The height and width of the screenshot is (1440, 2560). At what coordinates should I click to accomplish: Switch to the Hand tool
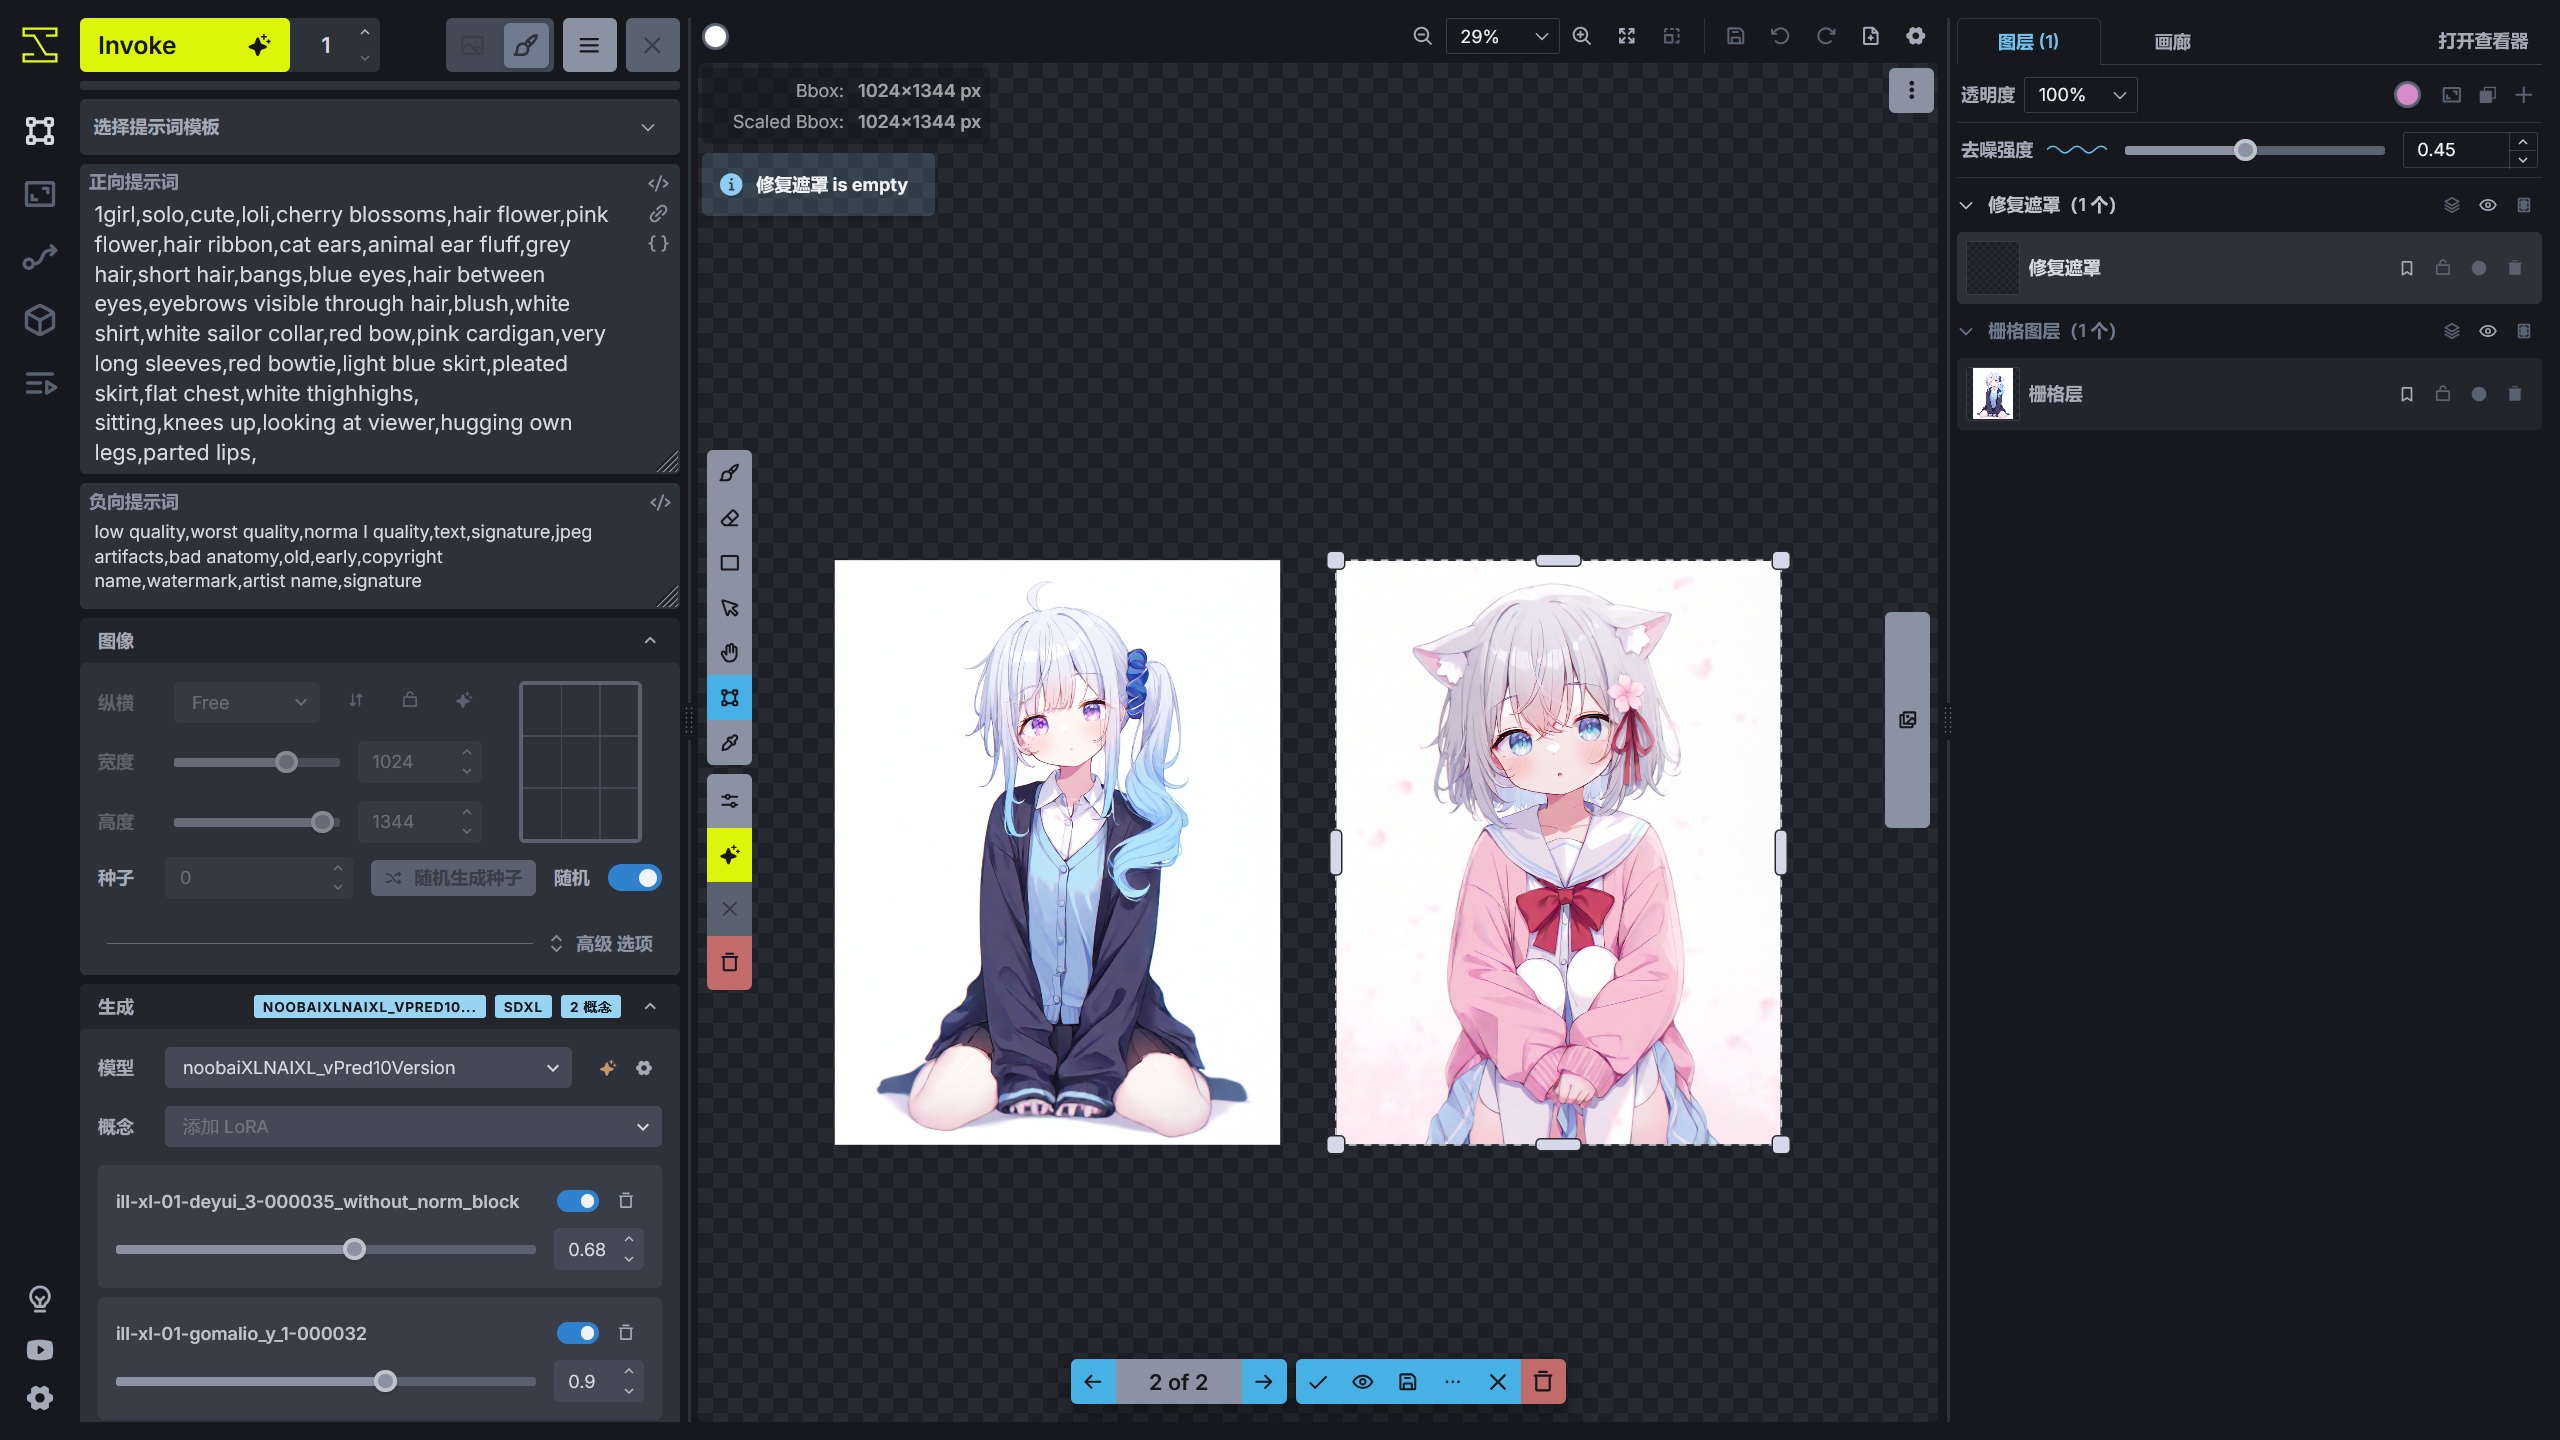coord(729,652)
